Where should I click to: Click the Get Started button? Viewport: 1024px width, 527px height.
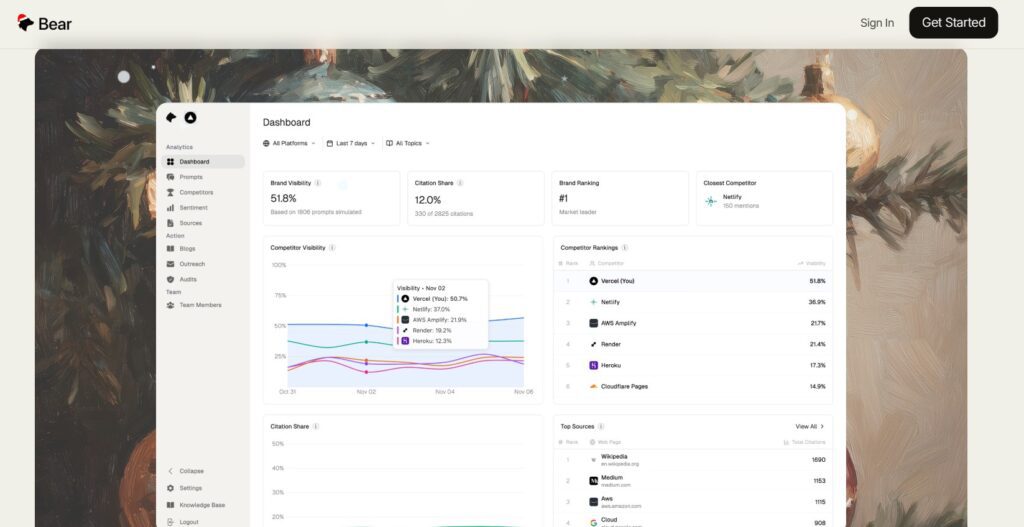953,23
